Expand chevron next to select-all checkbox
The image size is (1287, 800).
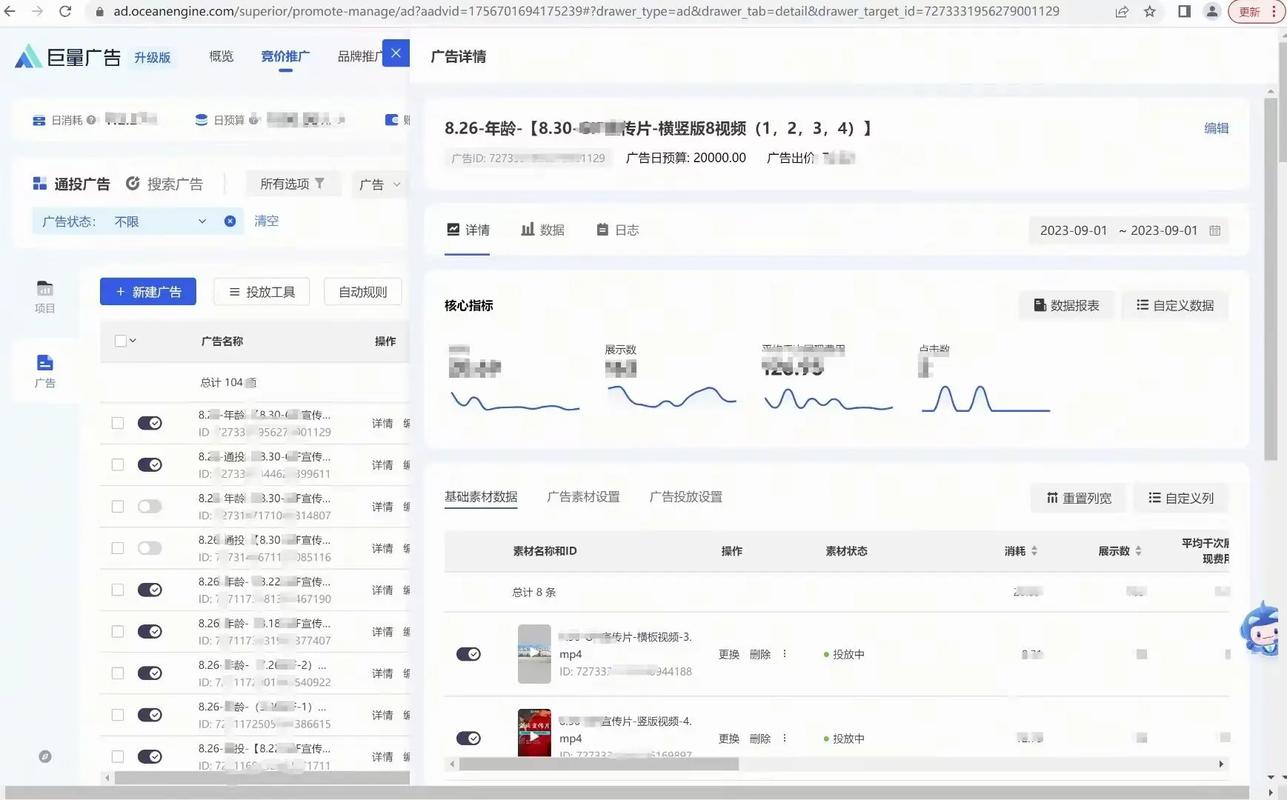click(133, 341)
